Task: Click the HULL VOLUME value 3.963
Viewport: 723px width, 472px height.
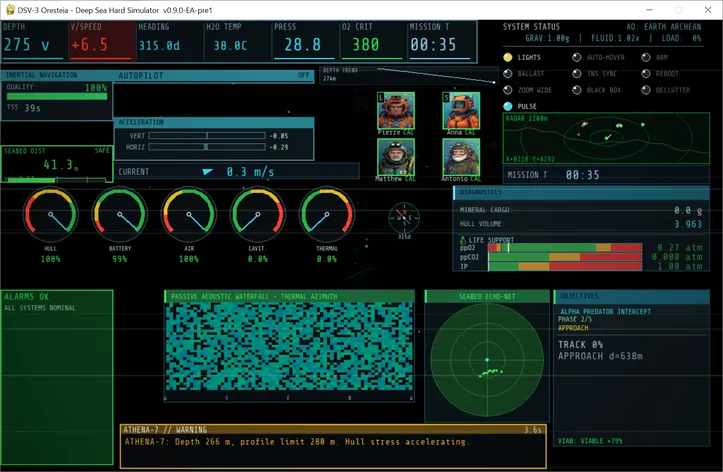Action: pos(687,224)
